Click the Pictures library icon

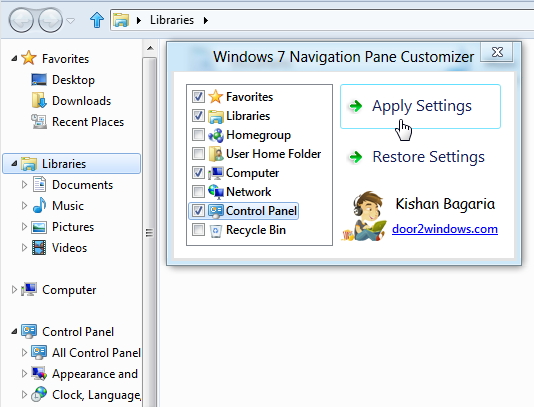pos(39,227)
